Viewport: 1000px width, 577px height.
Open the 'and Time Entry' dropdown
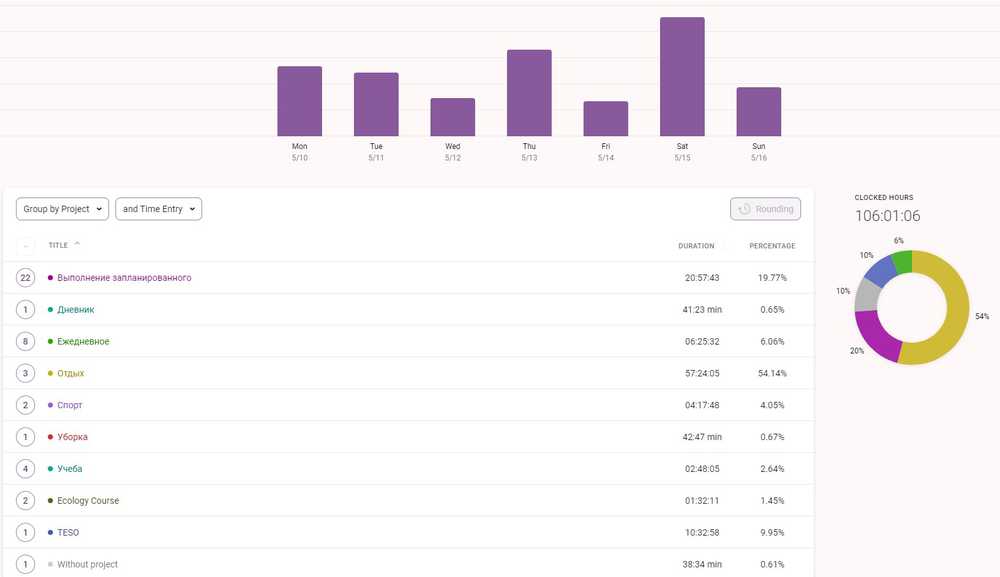point(159,209)
